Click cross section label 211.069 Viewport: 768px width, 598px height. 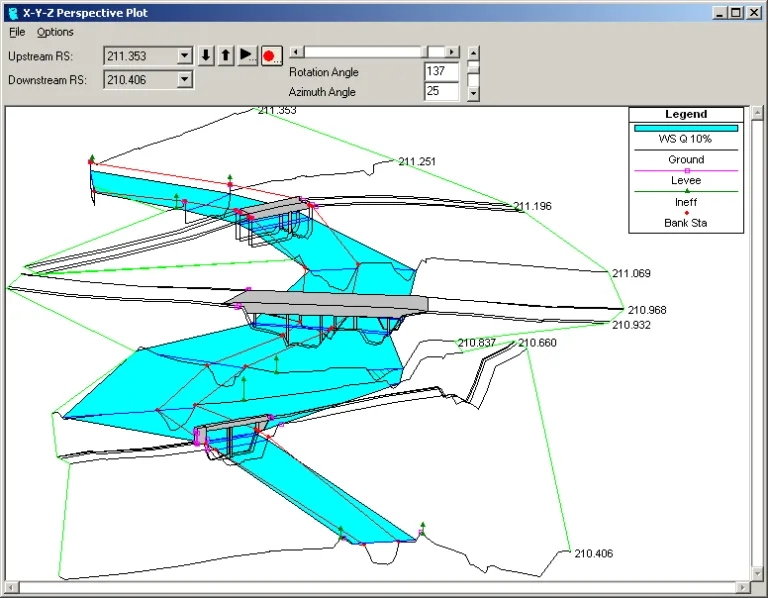(x=631, y=273)
